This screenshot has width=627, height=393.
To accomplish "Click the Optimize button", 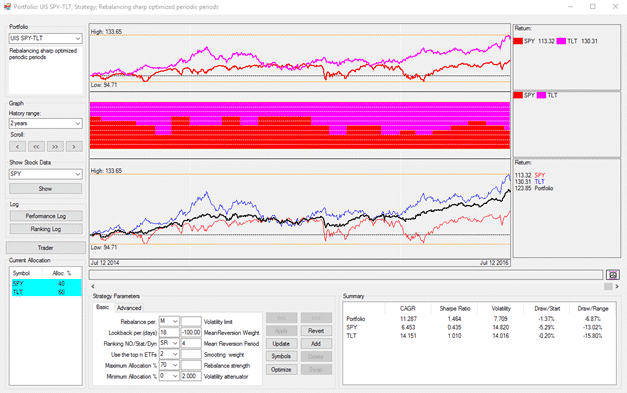I will [281, 369].
